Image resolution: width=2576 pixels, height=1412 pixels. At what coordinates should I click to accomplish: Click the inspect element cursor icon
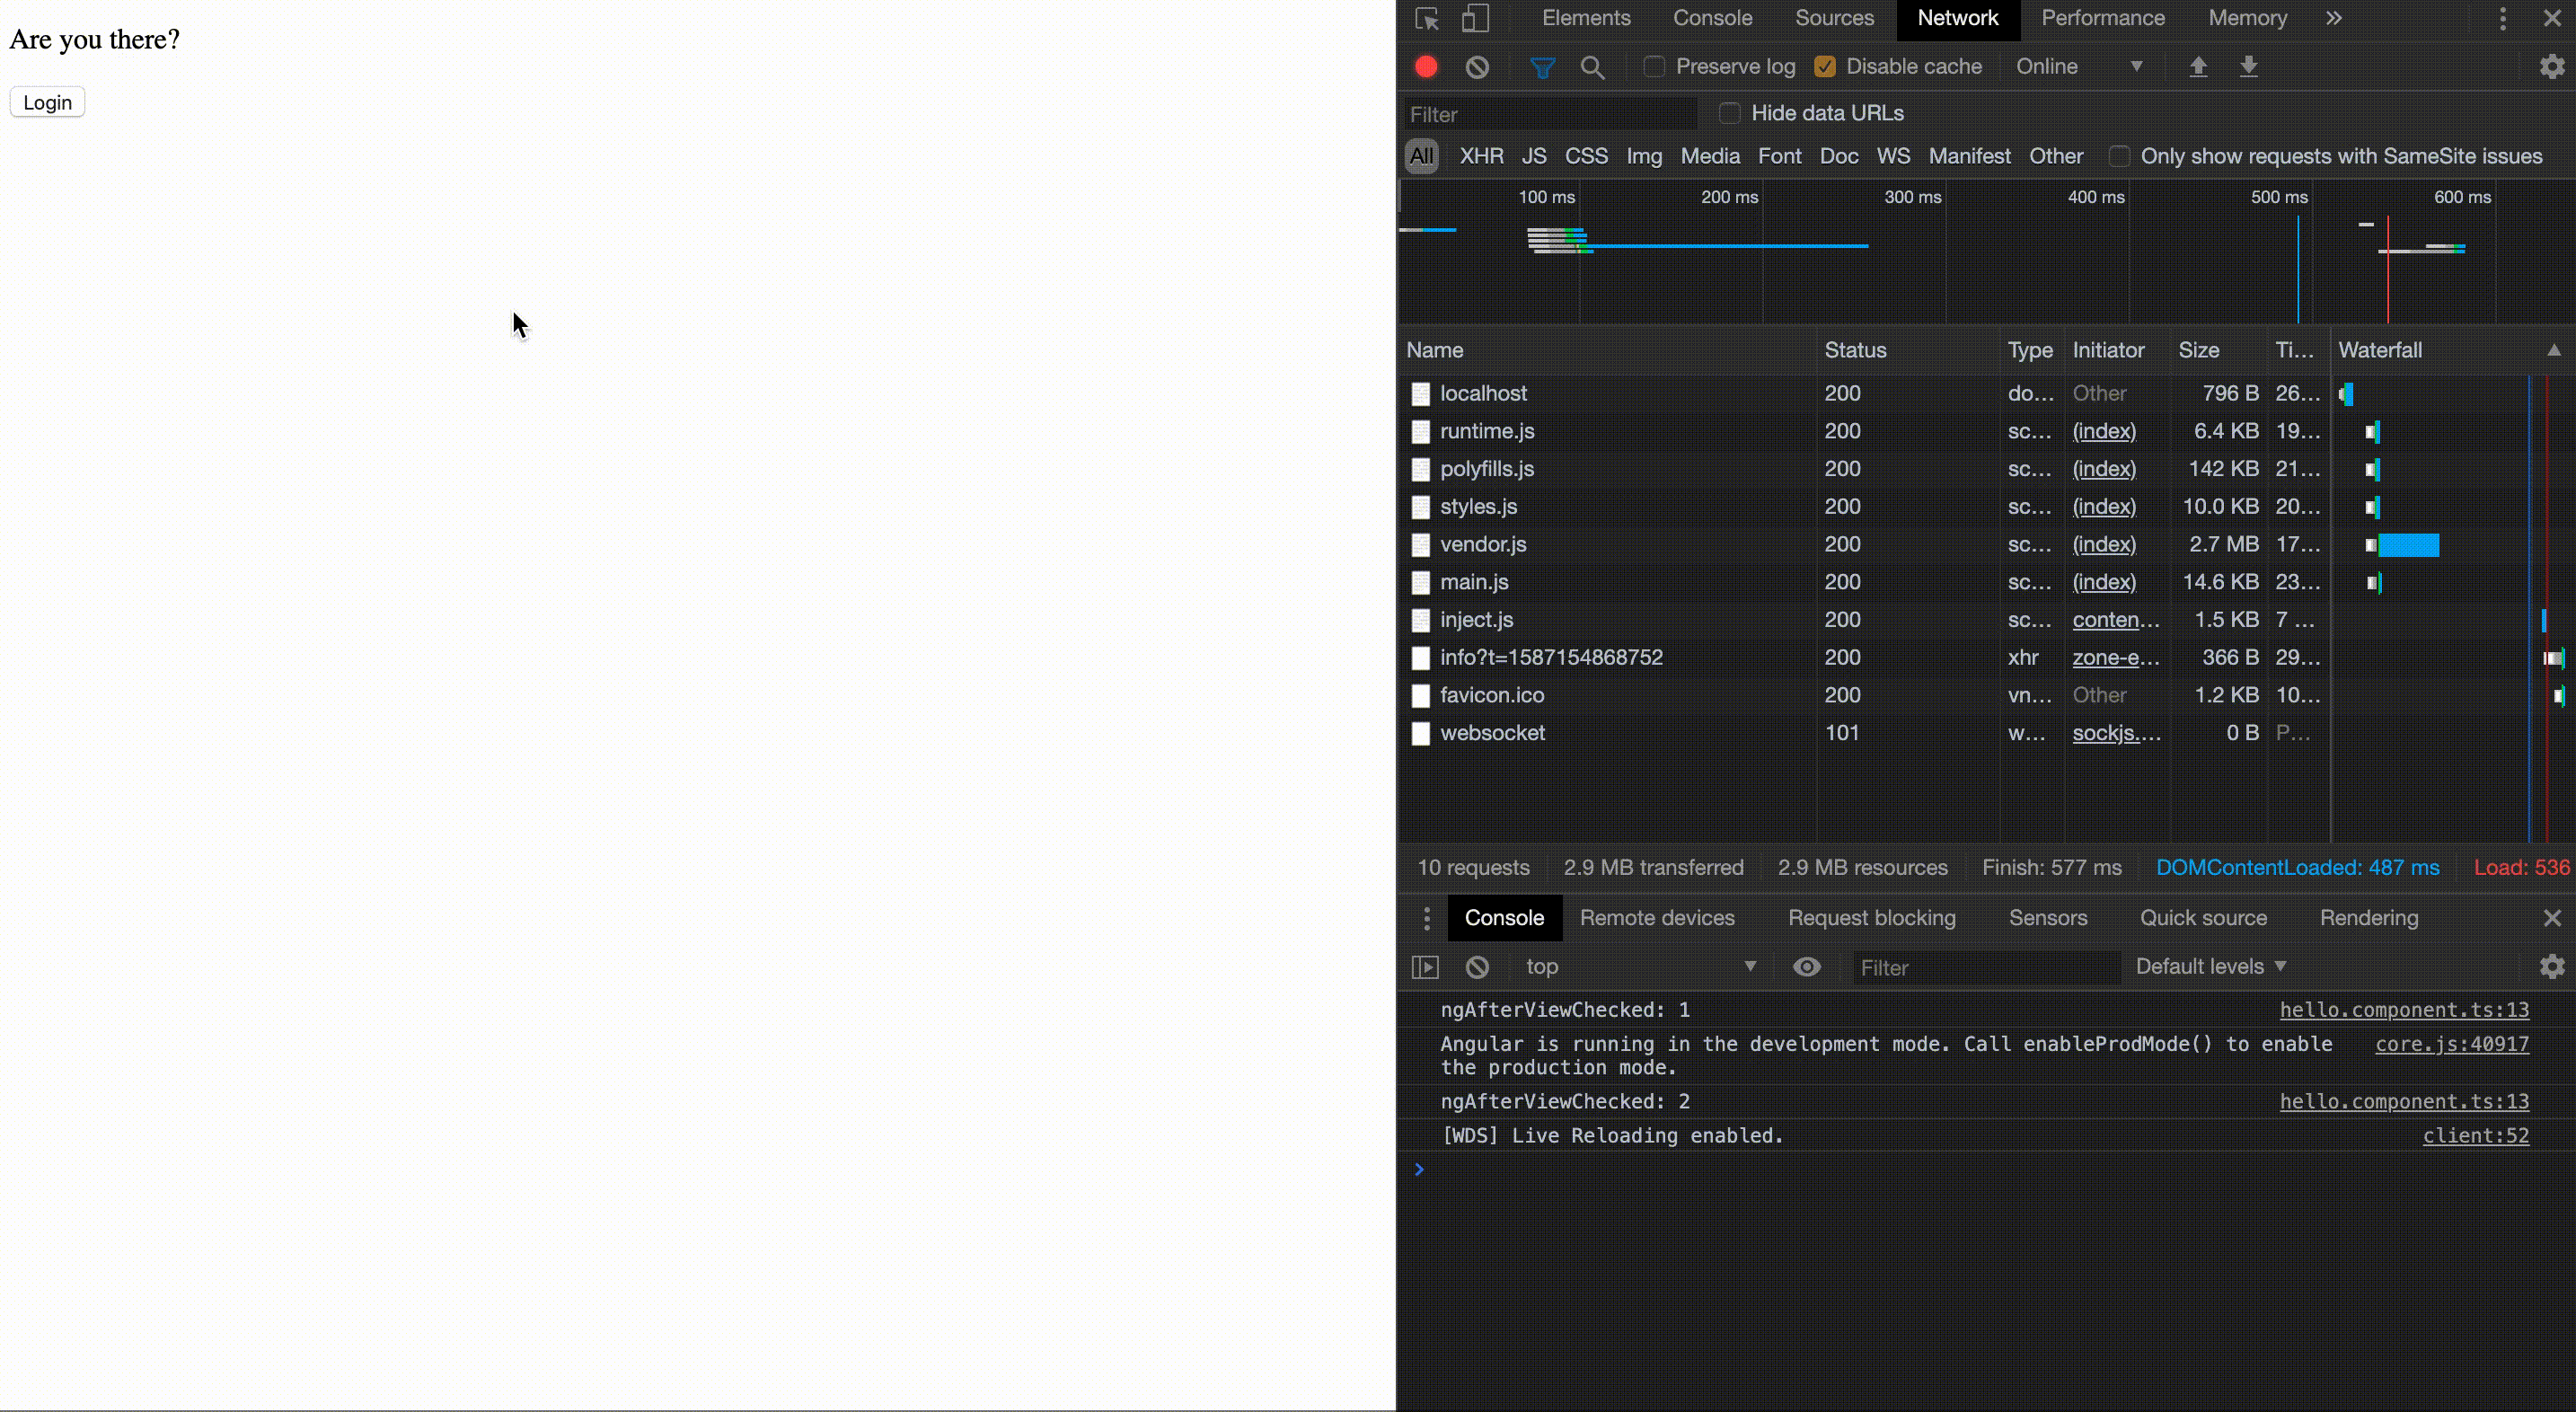click(1427, 17)
